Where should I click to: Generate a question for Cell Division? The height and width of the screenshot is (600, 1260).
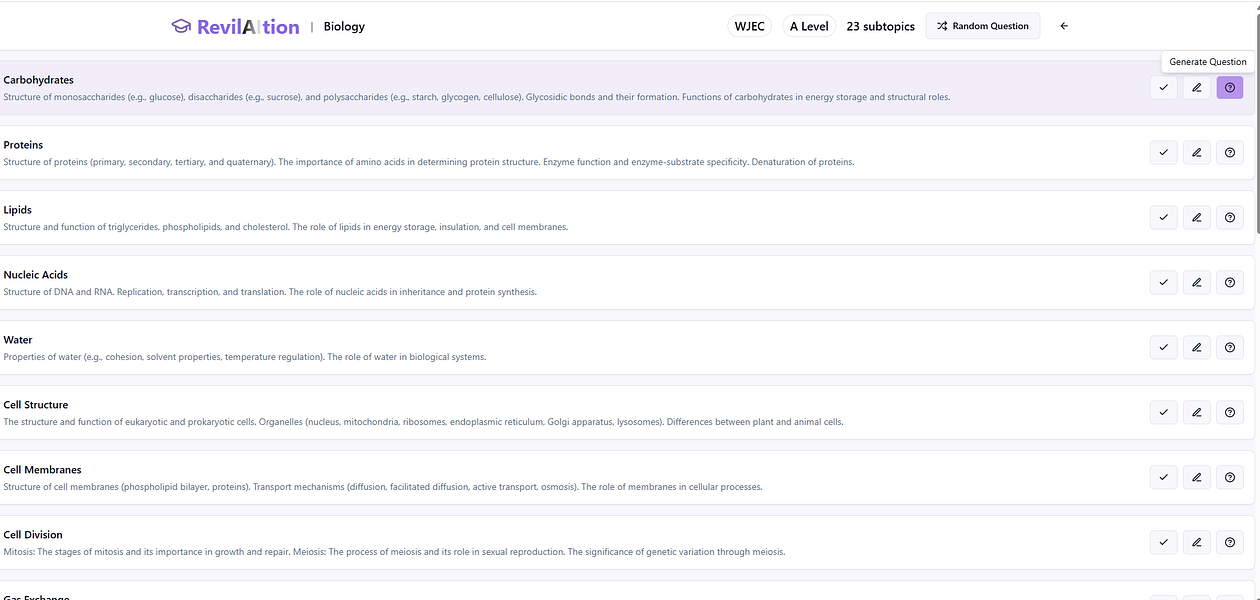tap(1230, 543)
